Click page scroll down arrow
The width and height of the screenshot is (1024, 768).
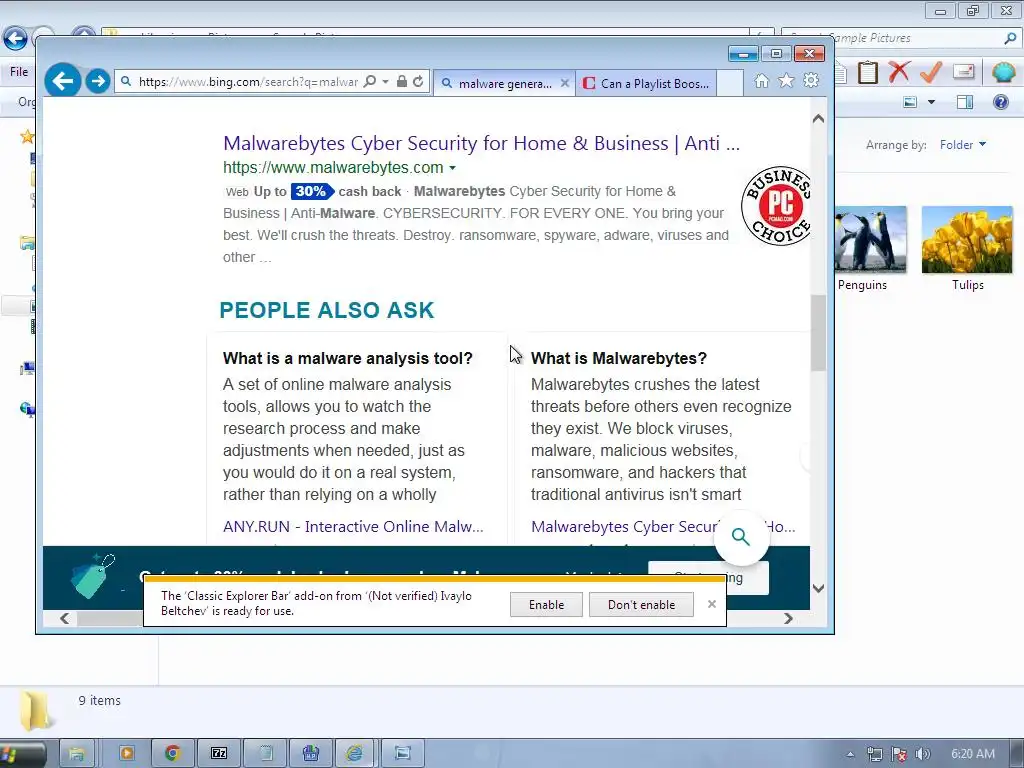(x=818, y=588)
